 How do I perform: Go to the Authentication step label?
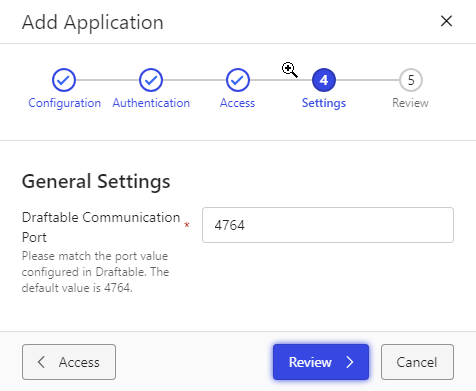coord(151,103)
